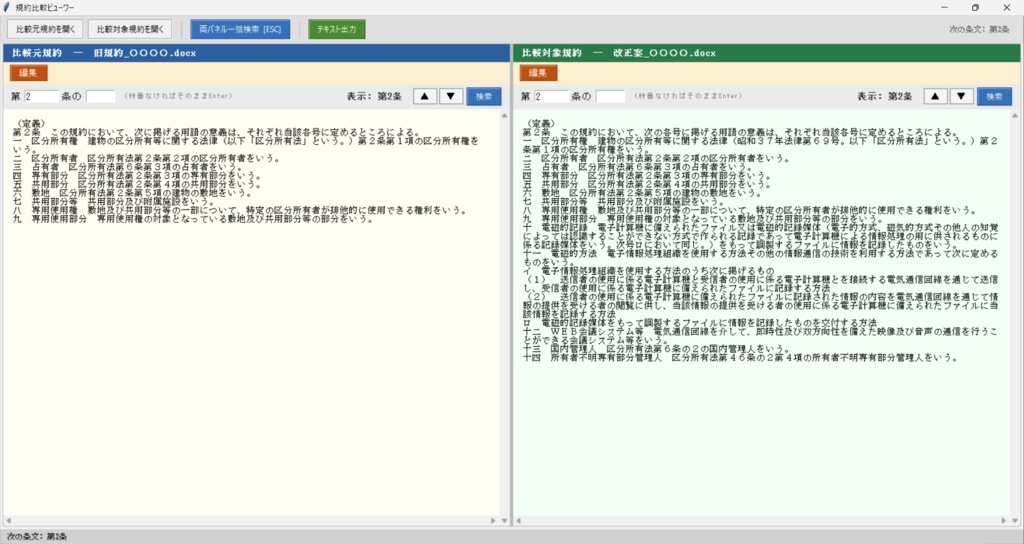This screenshot has width=1024, height=544.
Task: Click line 八 専用使用権 in the left panel
Action: pyautogui.click(x=240, y=210)
